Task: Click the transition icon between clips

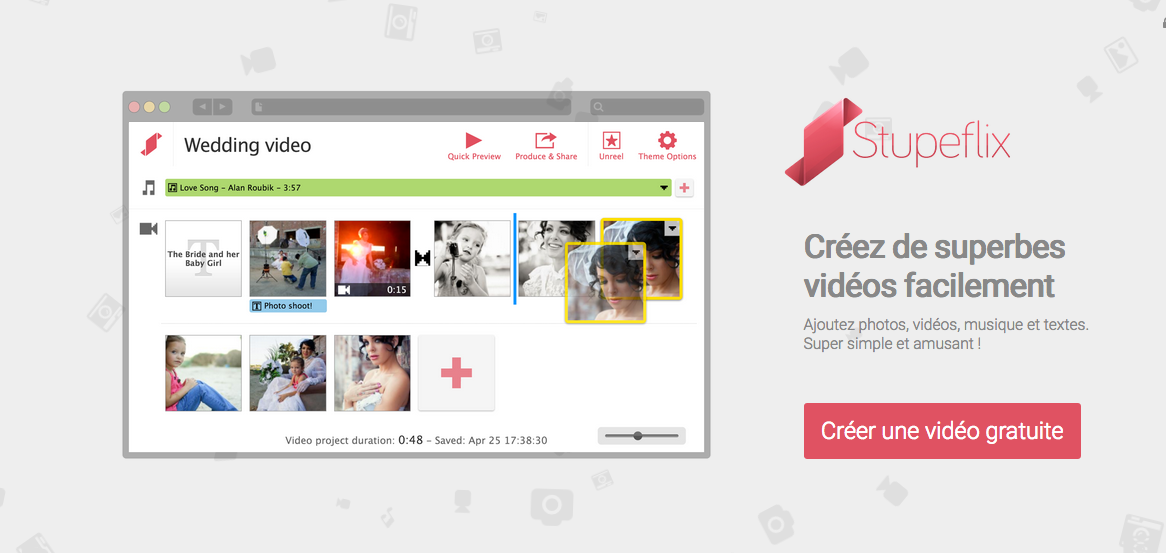Action: pyautogui.click(x=422, y=258)
